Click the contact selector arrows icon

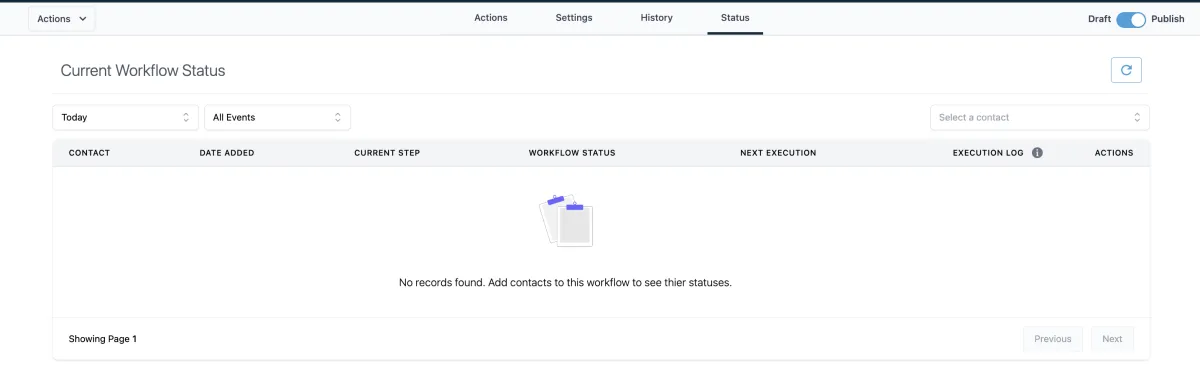click(1137, 118)
